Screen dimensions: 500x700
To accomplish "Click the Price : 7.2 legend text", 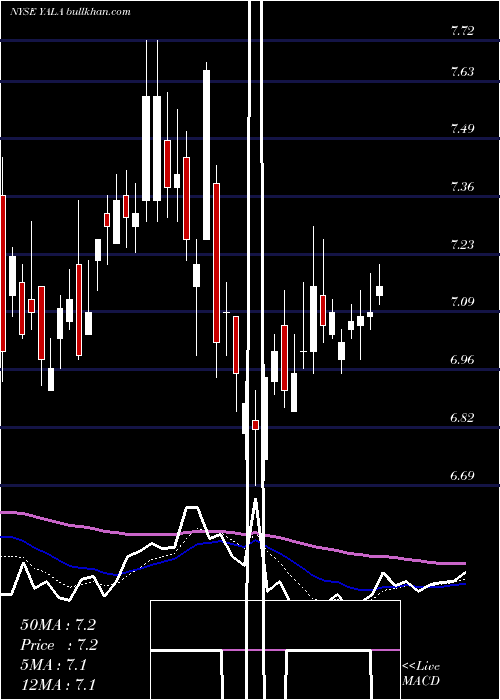I will pos(59,645).
